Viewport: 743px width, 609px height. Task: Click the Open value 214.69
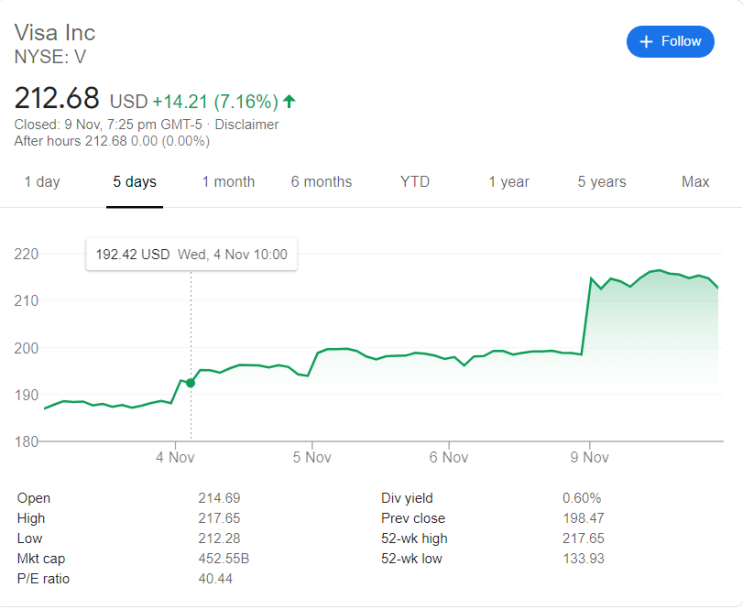click(x=219, y=498)
